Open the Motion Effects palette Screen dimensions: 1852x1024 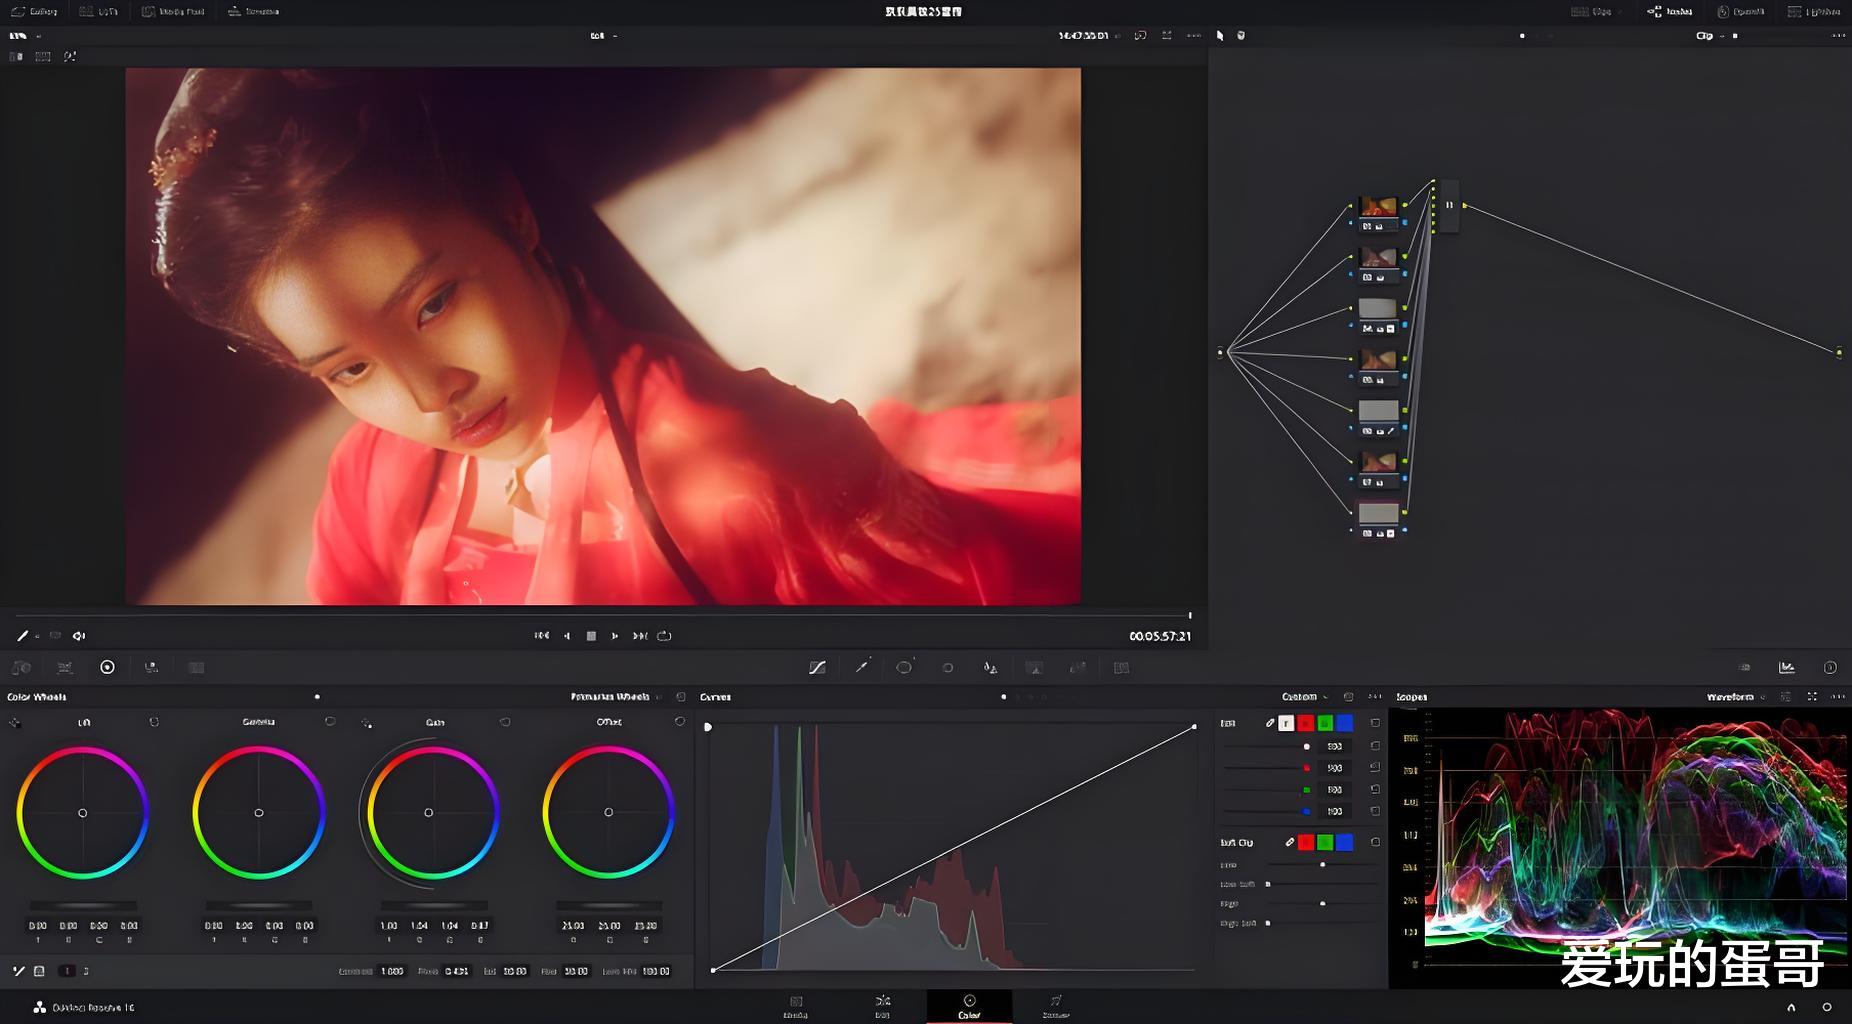(x=196, y=667)
